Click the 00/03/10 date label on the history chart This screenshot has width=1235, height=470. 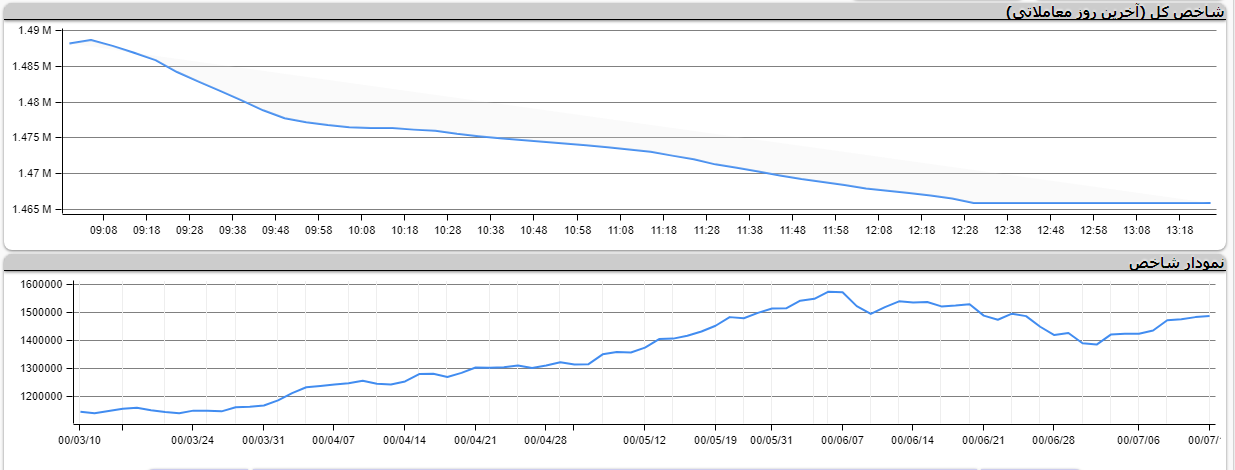(x=80, y=439)
